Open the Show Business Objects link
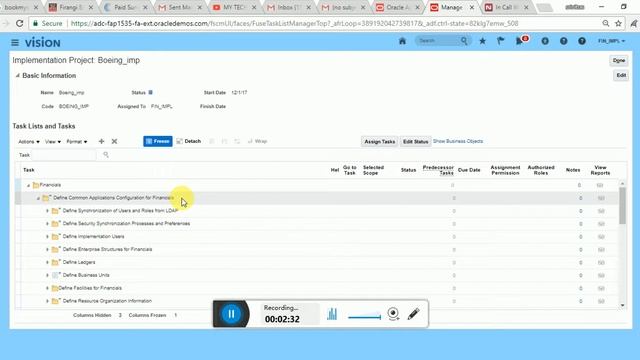This screenshot has width=640, height=360. point(458,141)
